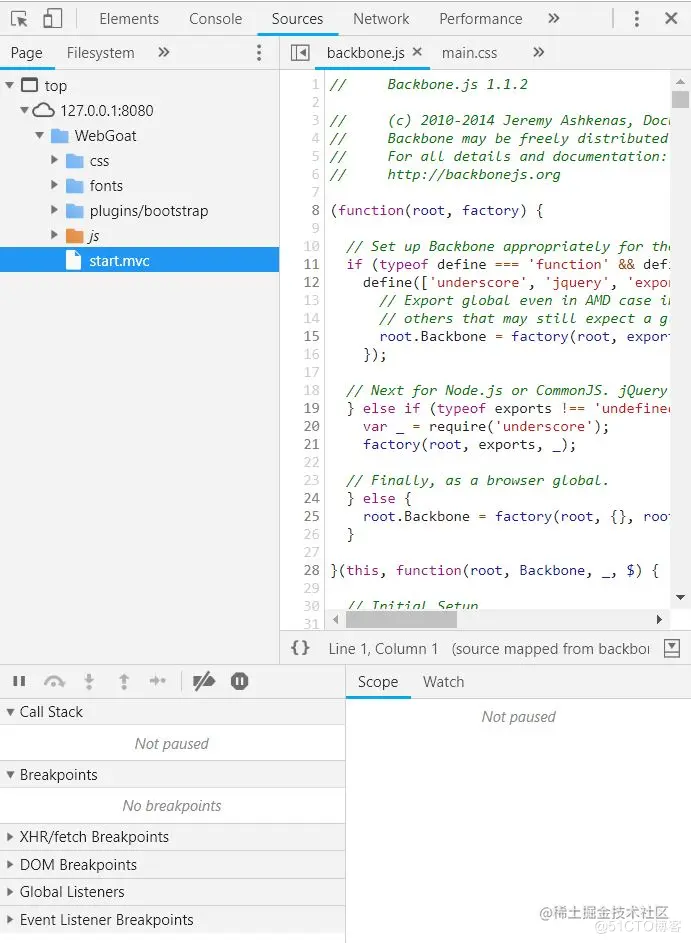Expand the plugins/bootstrap folder arrow
Viewport: 691px width, 943px height.
tap(54, 210)
